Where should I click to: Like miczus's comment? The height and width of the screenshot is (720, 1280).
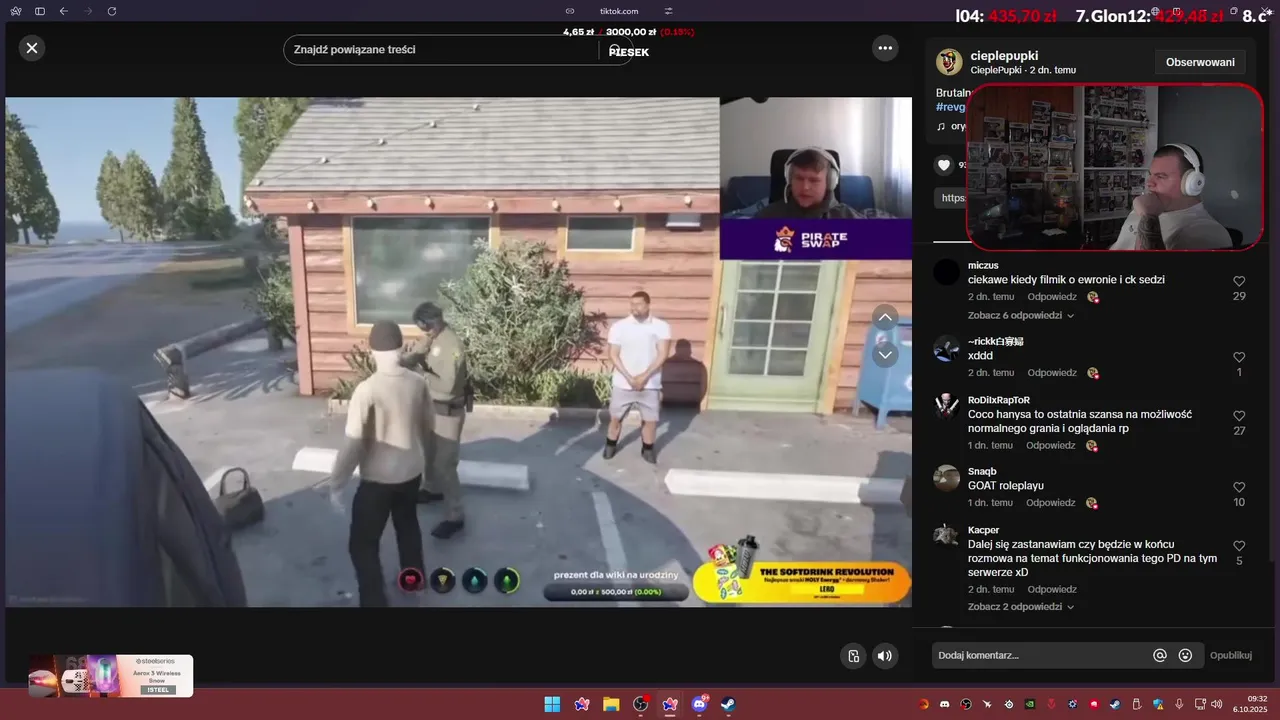pyautogui.click(x=1239, y=282)
